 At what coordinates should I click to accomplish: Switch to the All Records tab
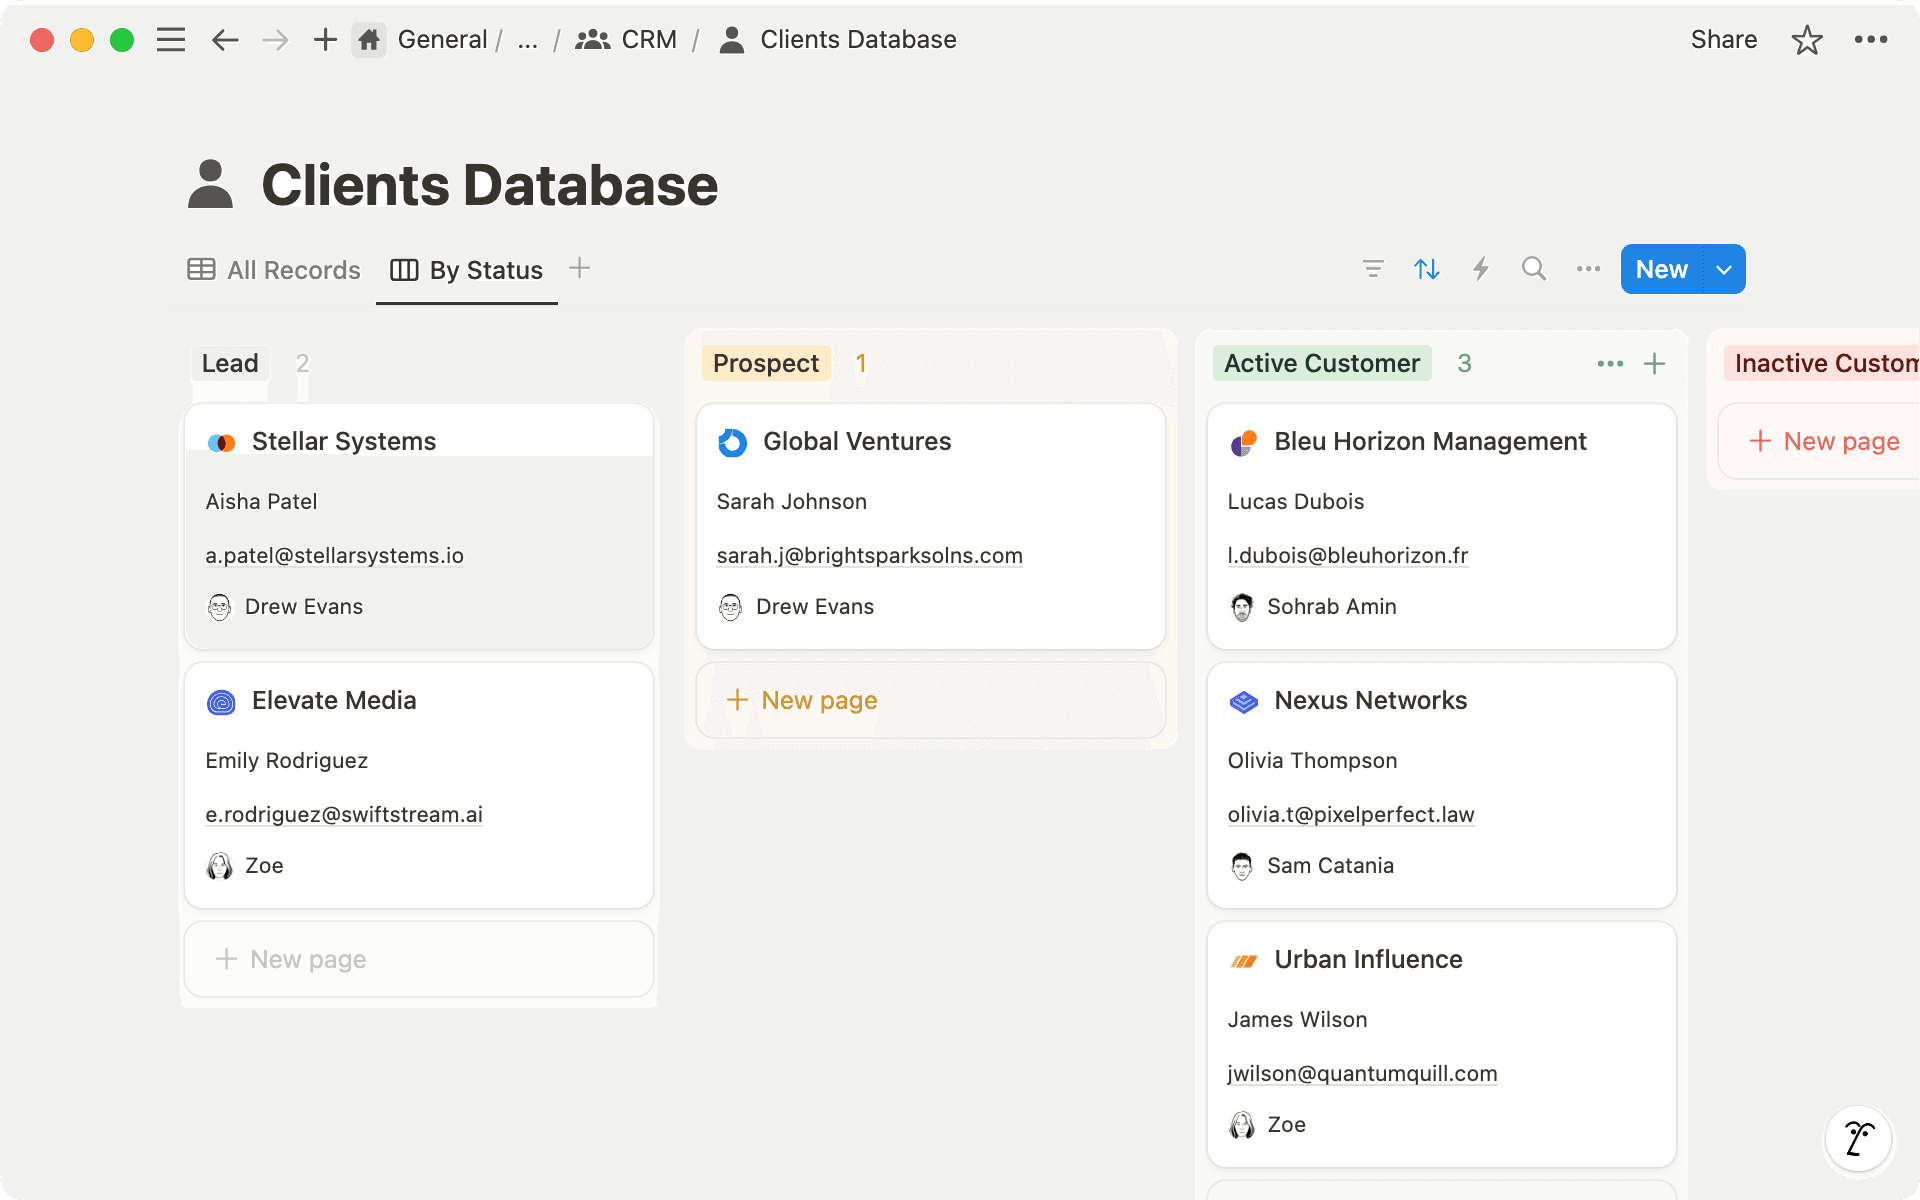pyautogui.click(x=272, y=269)
